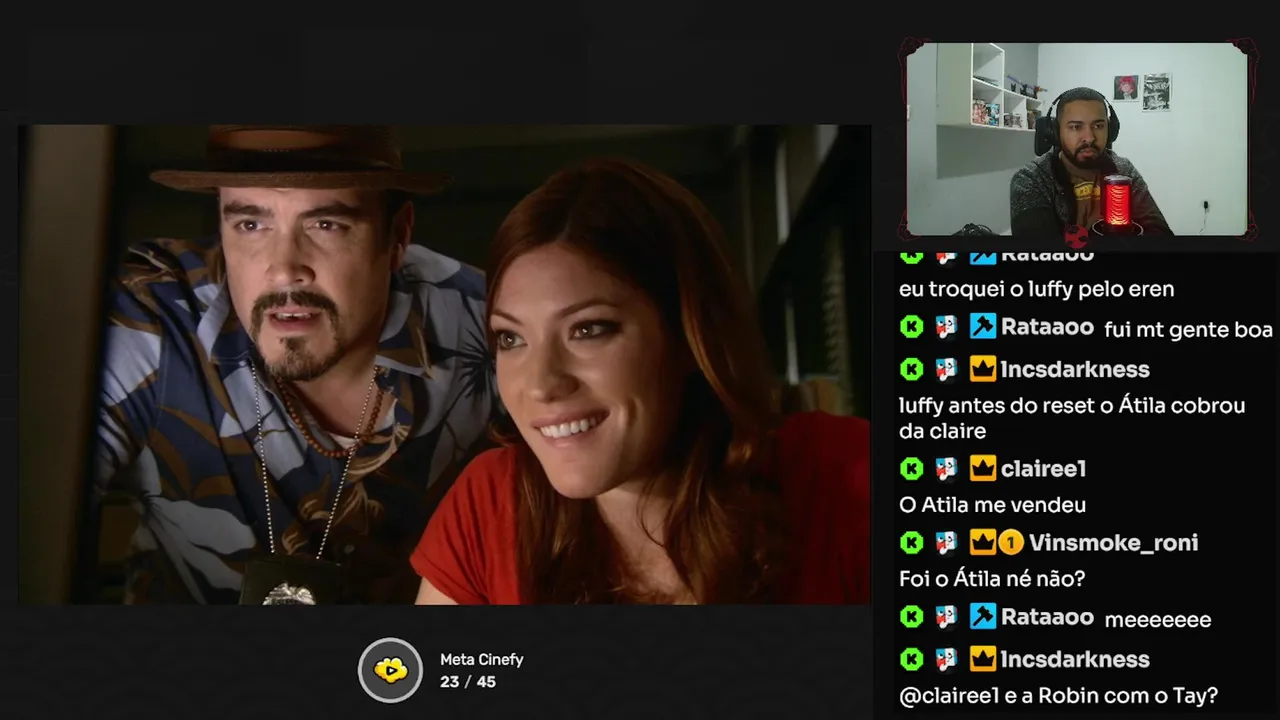This screenshot has height=720, width=1280.
Task: Click the green Kick badge on the "meeeeeee" row
Action: coord(911,616)
